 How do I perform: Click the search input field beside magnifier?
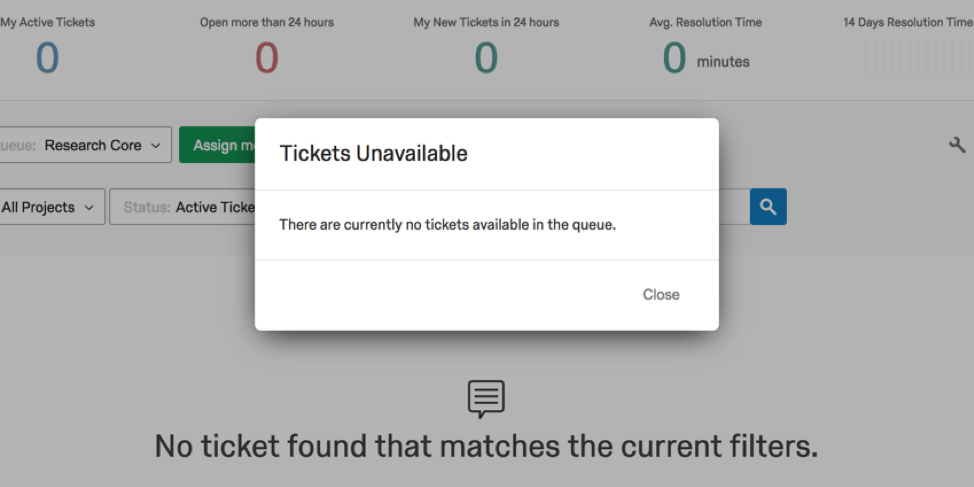(734, 207)
